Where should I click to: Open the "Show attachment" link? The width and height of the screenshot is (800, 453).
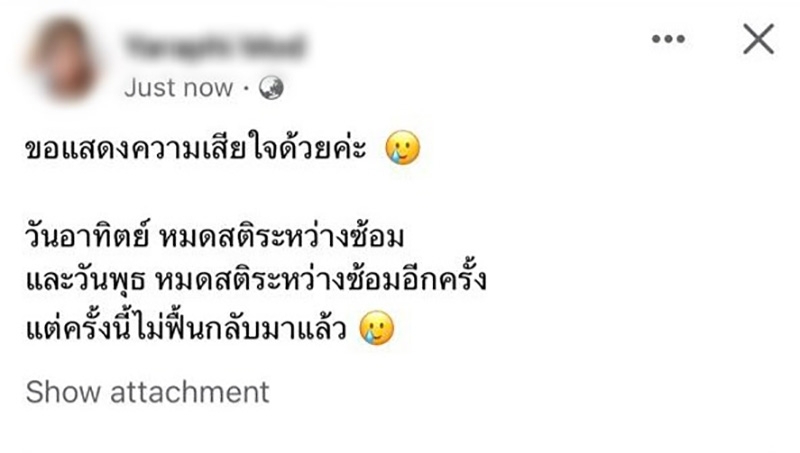[147, 392]
